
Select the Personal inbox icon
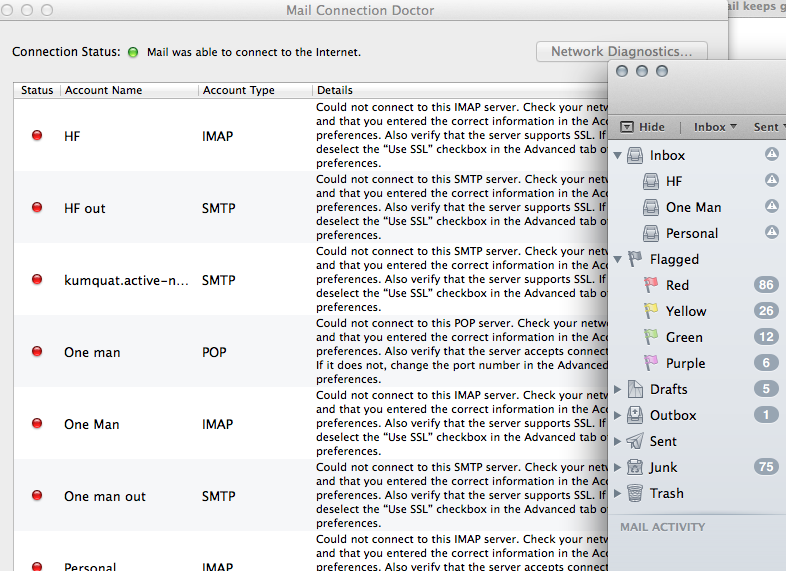651,233
